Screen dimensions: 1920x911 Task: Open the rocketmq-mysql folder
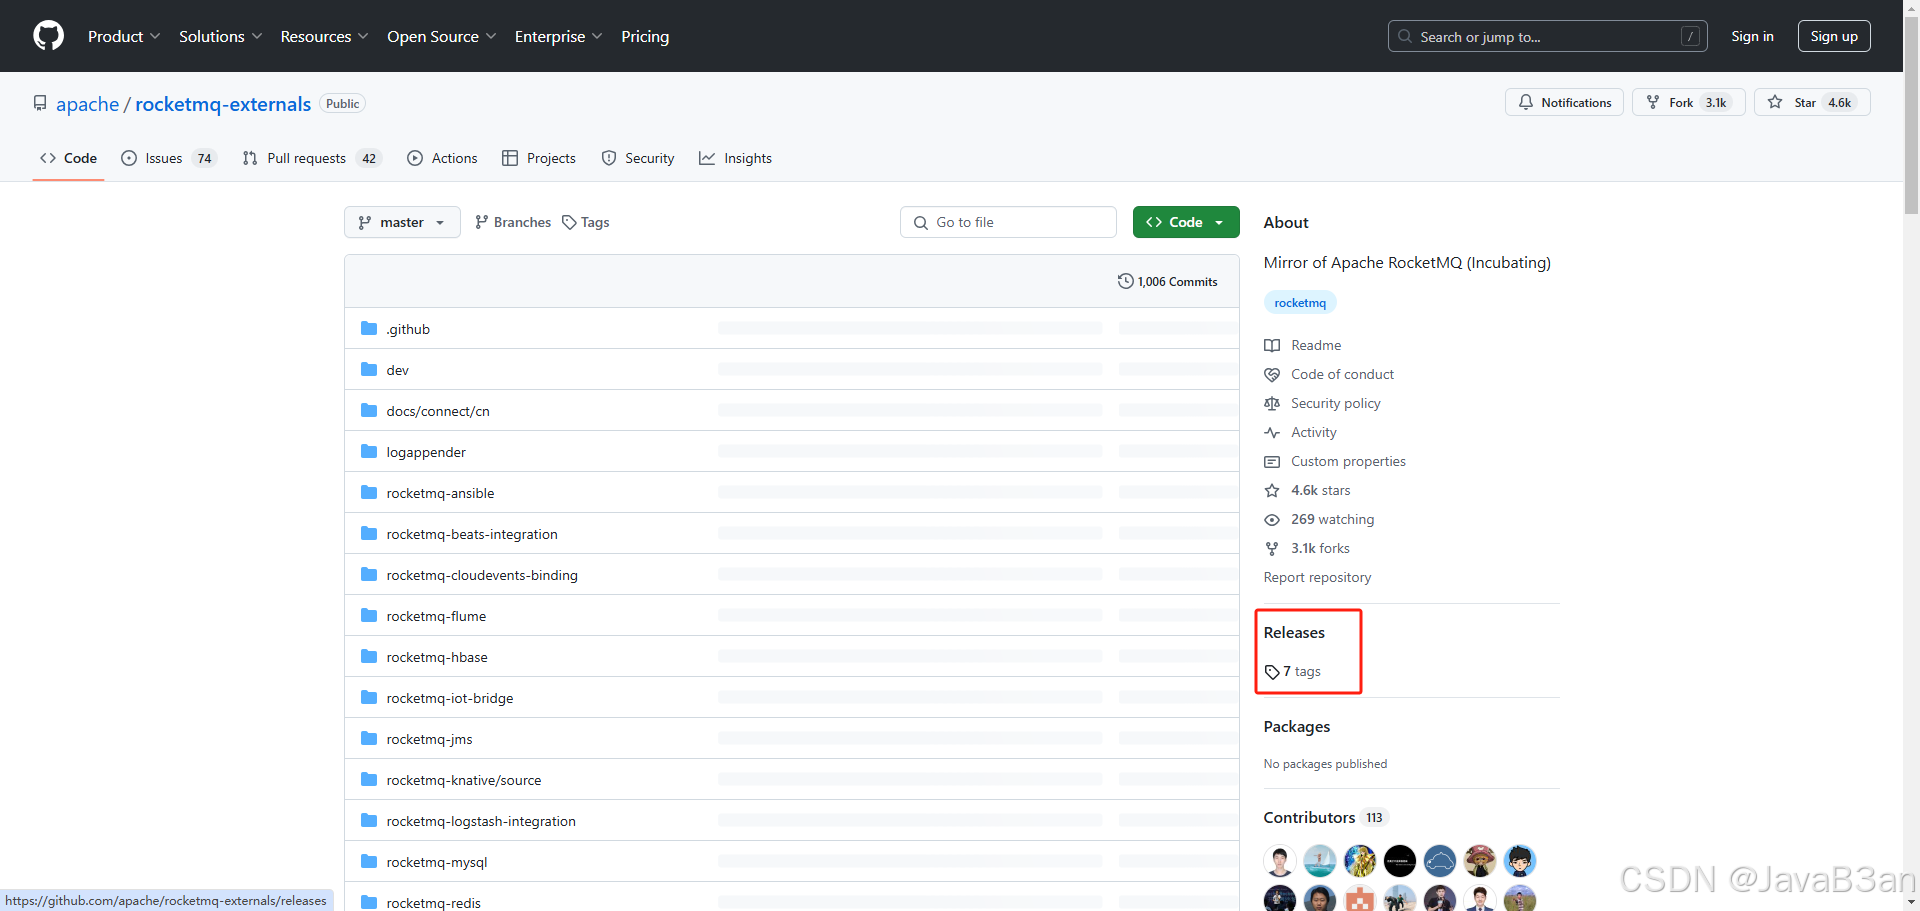[x=437, y=862]
